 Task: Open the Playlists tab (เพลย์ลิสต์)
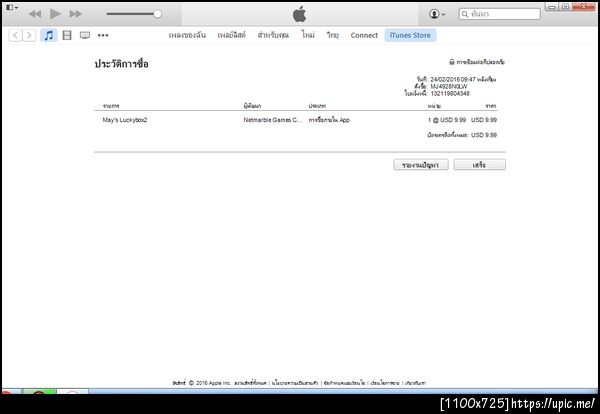[x=232, y=35]
